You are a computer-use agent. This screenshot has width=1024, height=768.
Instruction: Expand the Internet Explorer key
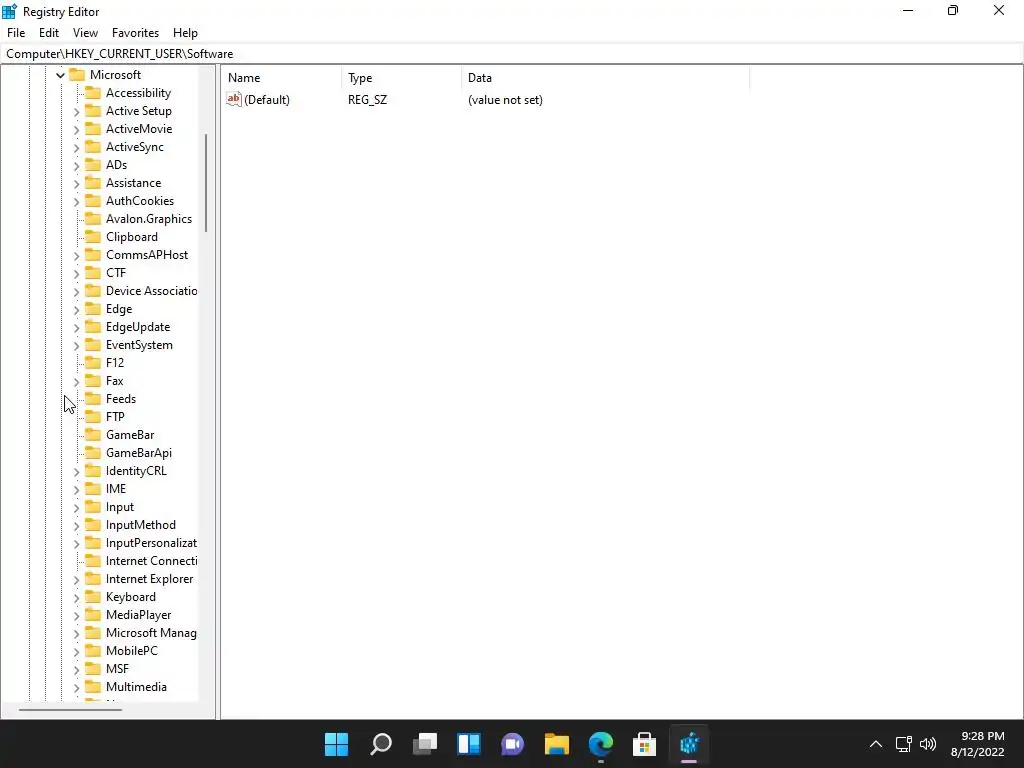click(x=76, y=579)
